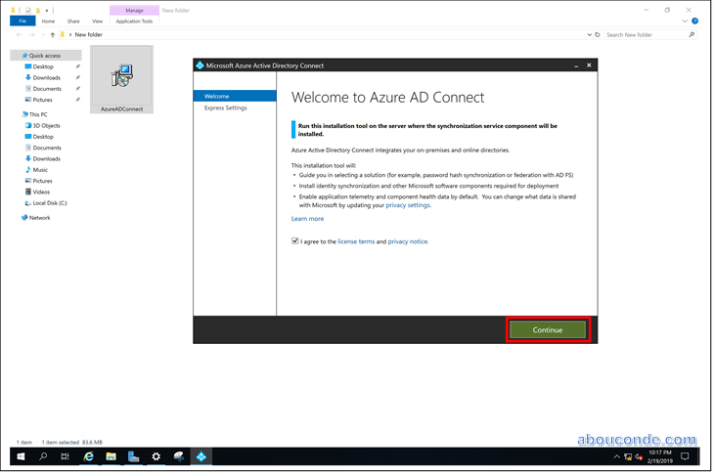Open the AzureADConnect installer file icon

[x=121, y=78]
